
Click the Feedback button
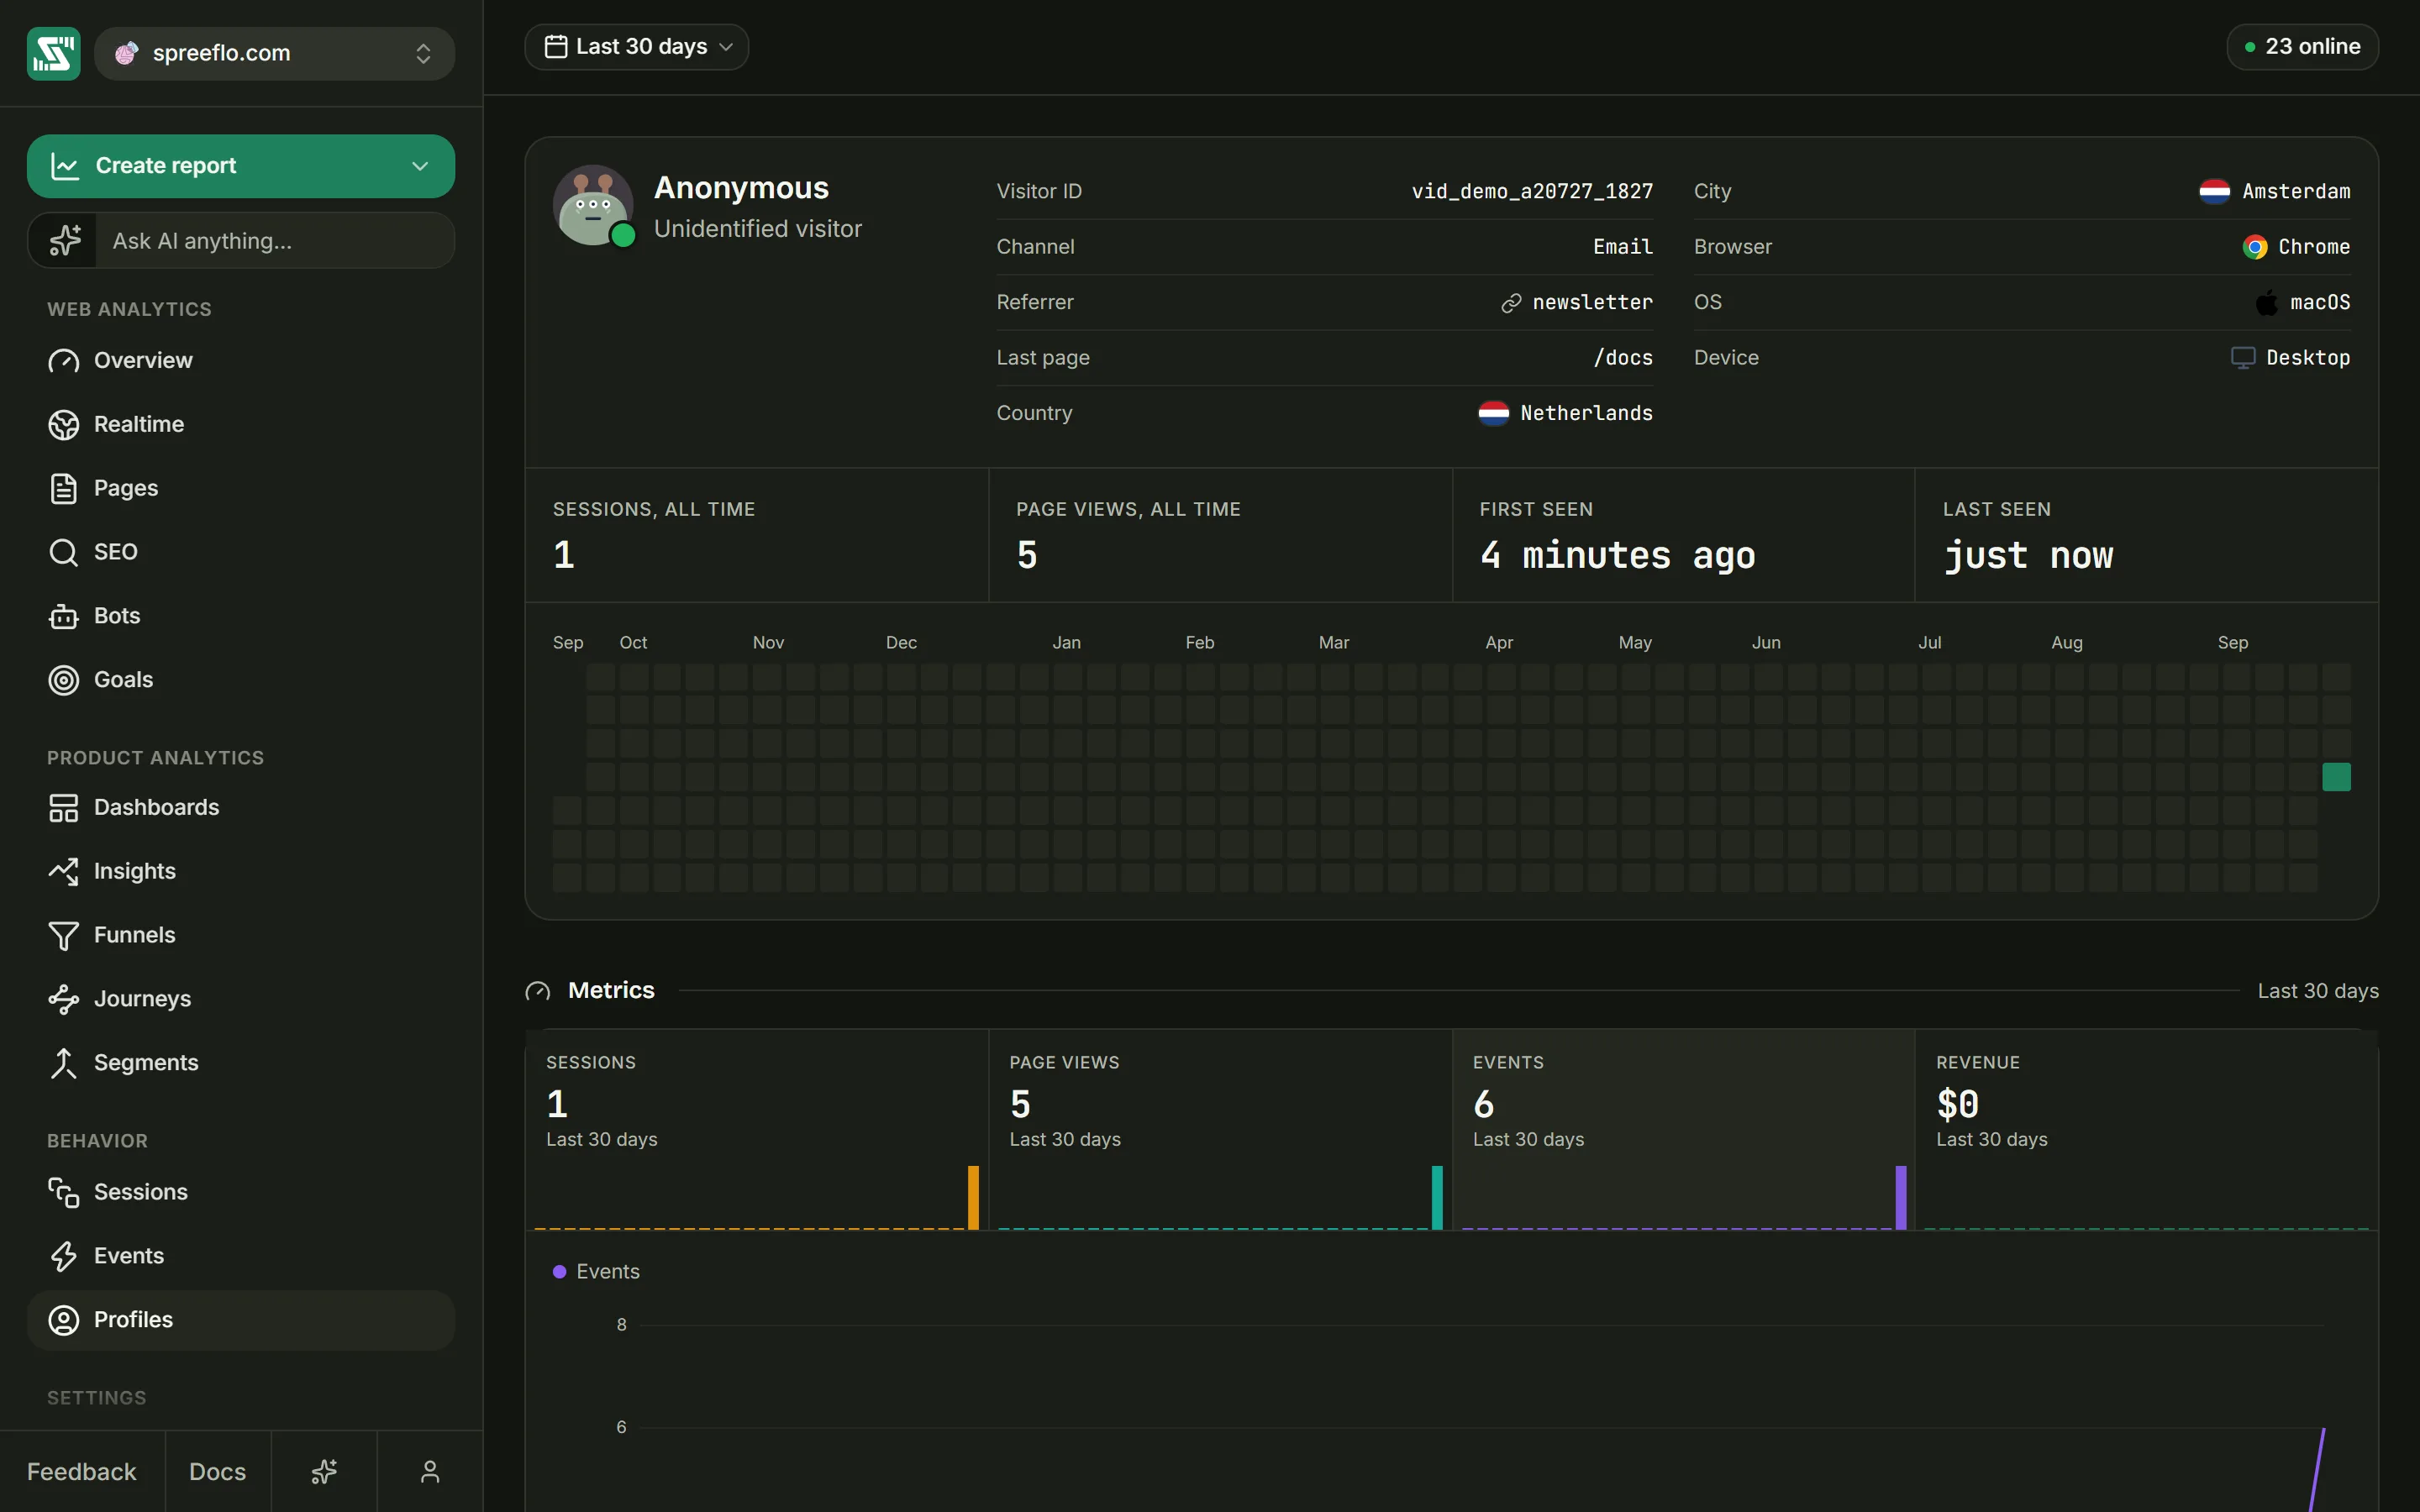tap(82, 1471)
